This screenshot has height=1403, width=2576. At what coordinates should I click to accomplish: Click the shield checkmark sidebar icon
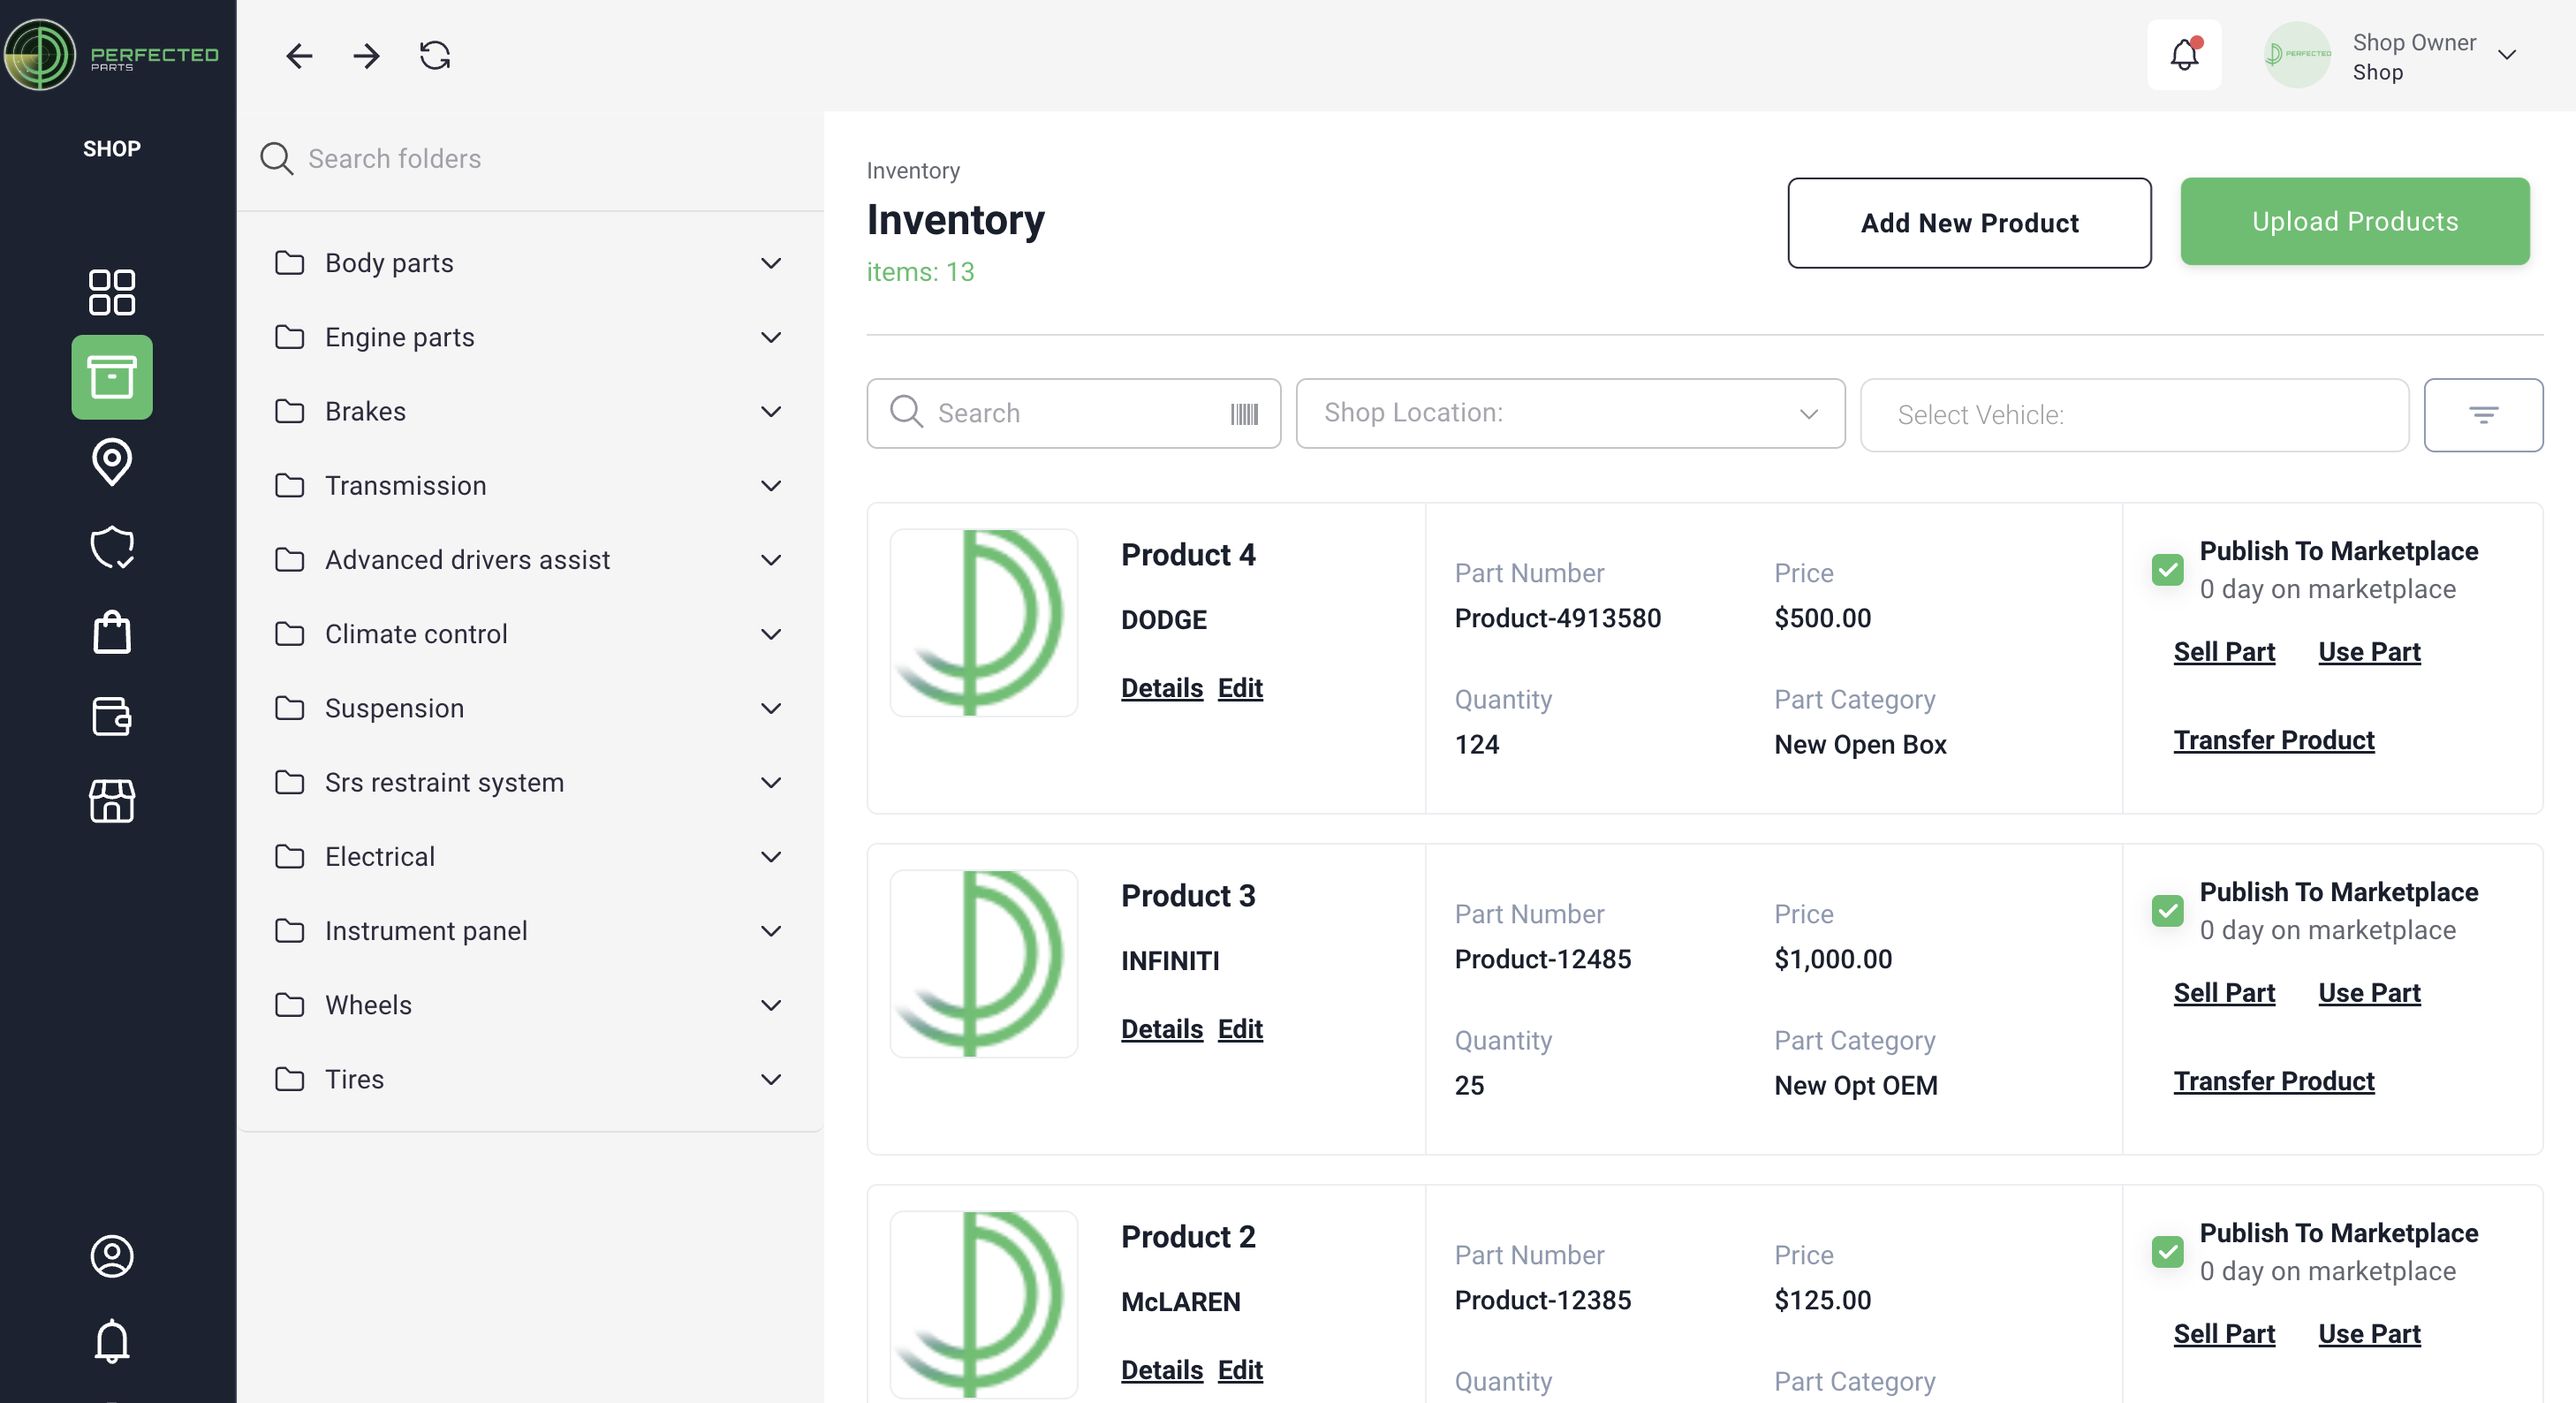(x=111, y=547)
